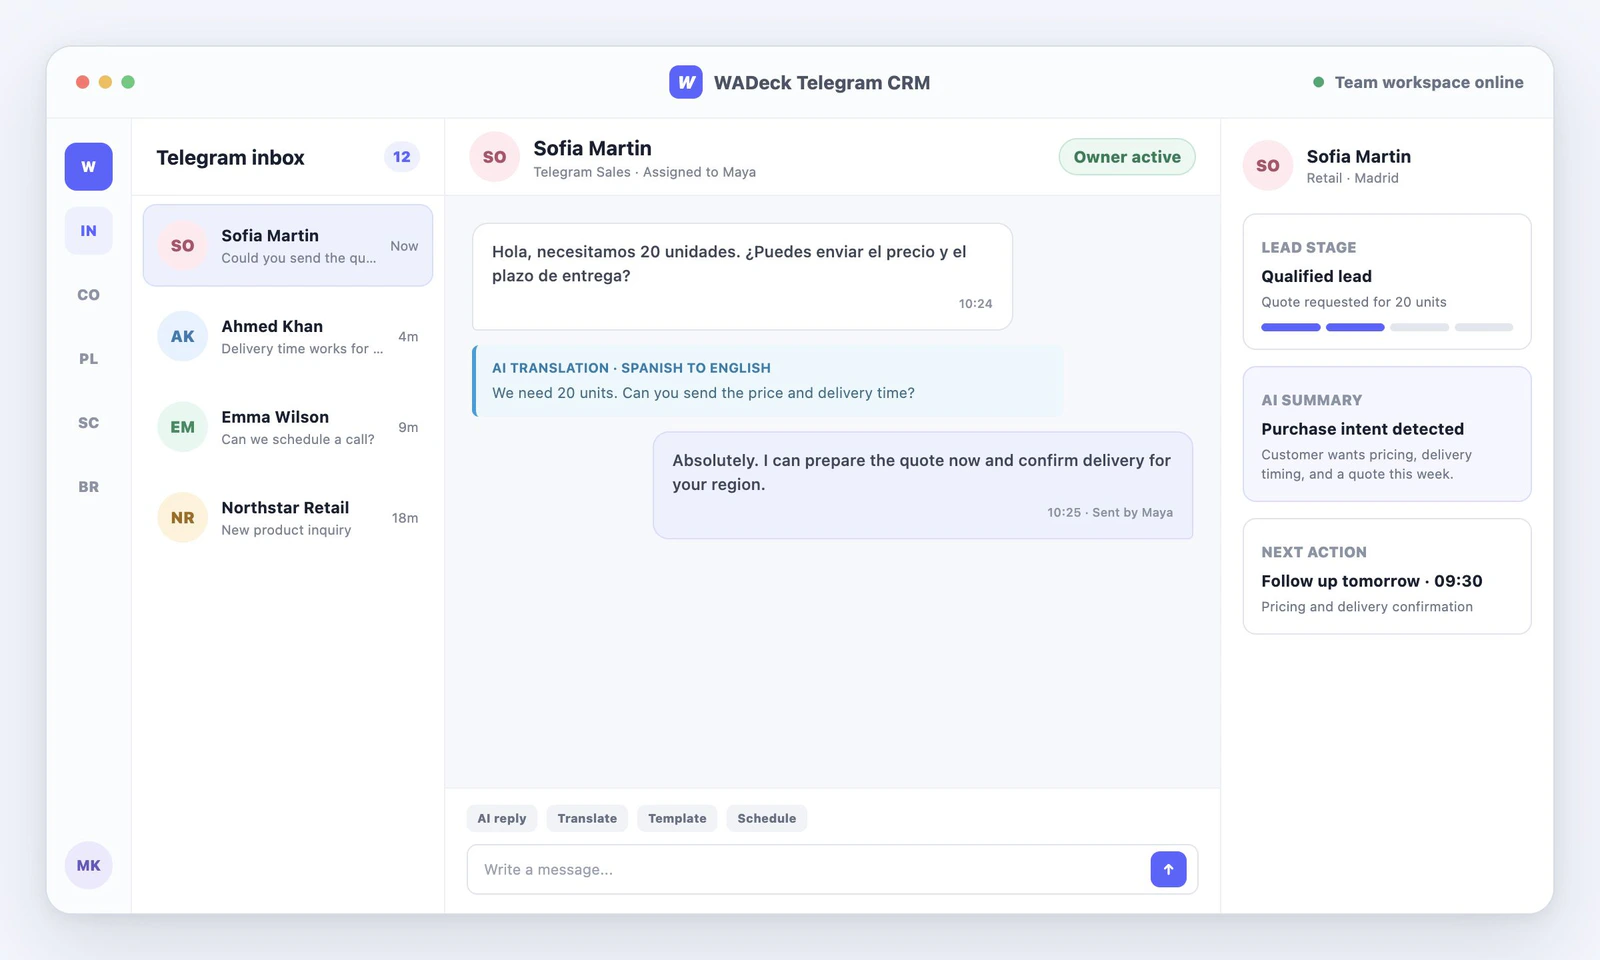The image size is (1600, 960).
Task: Click the EM avatar for Emma Wilson
Action: (183, 427)
